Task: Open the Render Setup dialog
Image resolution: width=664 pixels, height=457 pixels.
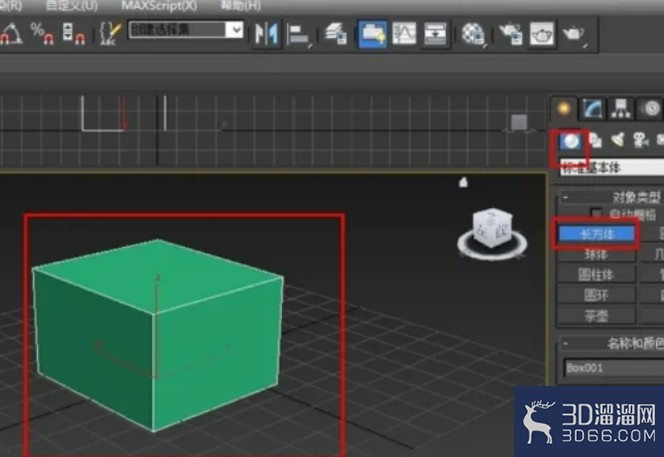Action: coord(510,33)
